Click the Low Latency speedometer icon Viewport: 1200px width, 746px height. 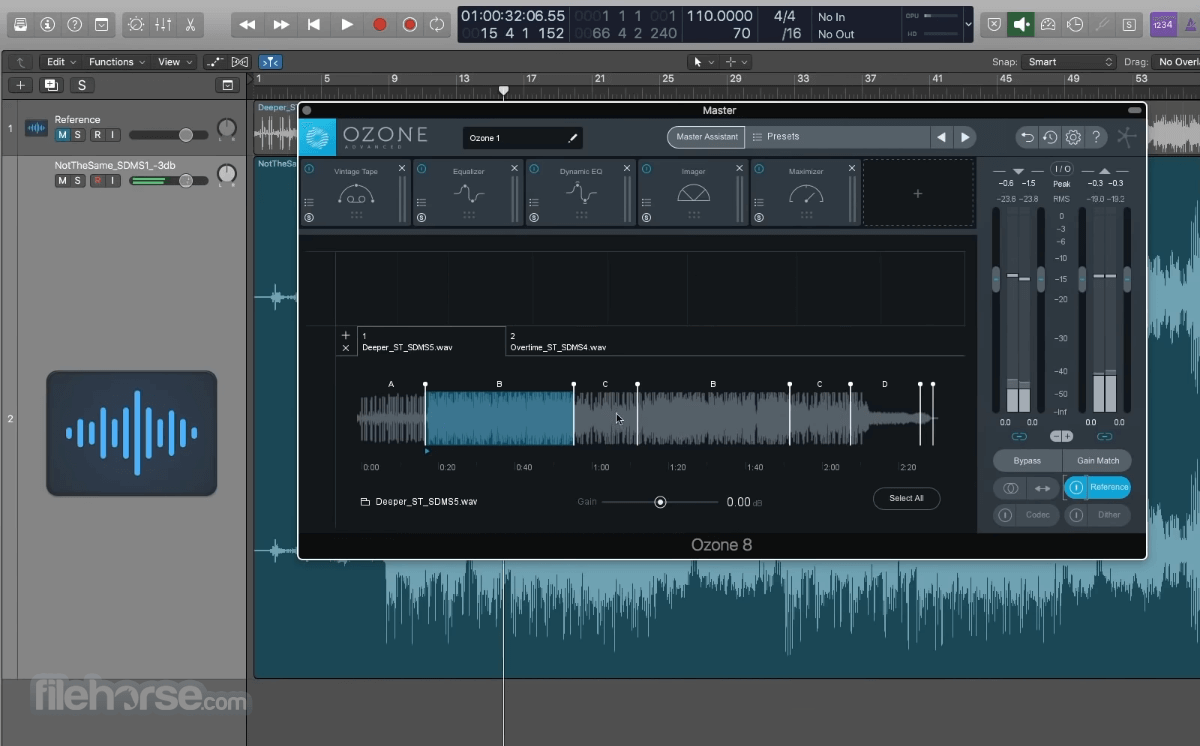click(x=1048, y=24)
